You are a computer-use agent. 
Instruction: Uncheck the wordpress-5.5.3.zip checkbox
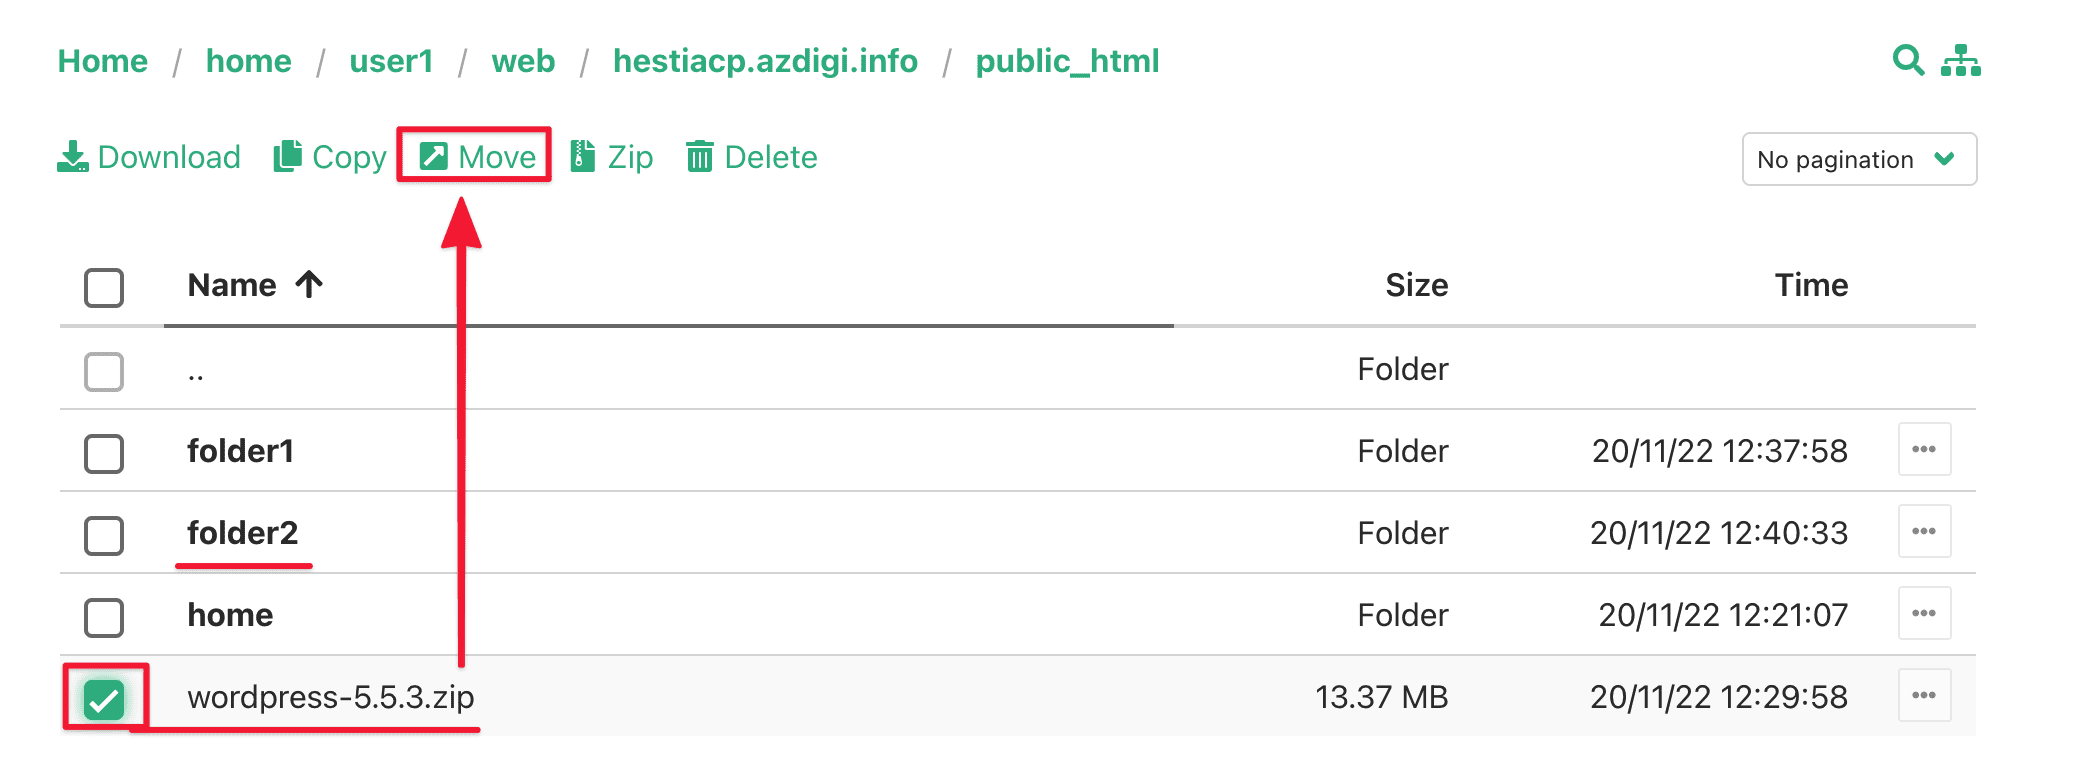pyautogui.click(x=104, y=698)
